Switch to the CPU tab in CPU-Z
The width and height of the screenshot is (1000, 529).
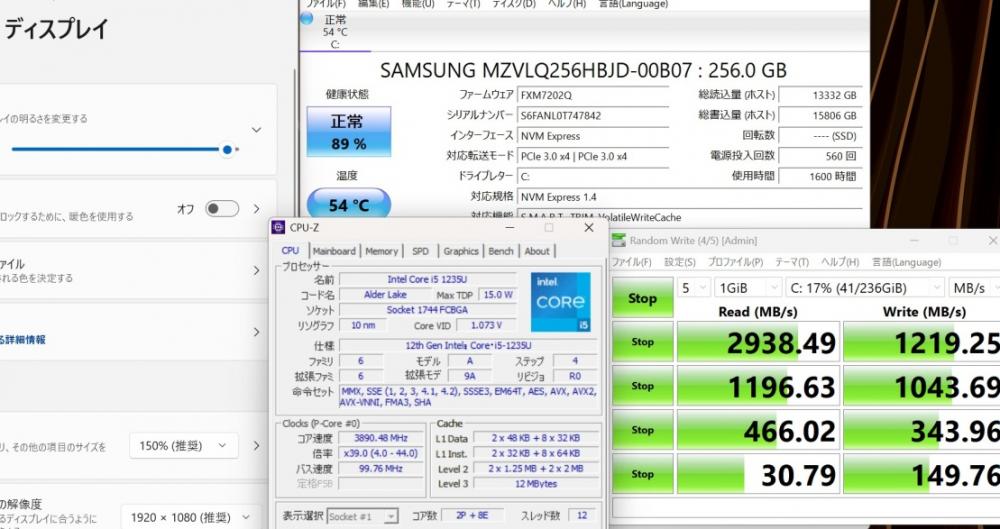[290, 251]
